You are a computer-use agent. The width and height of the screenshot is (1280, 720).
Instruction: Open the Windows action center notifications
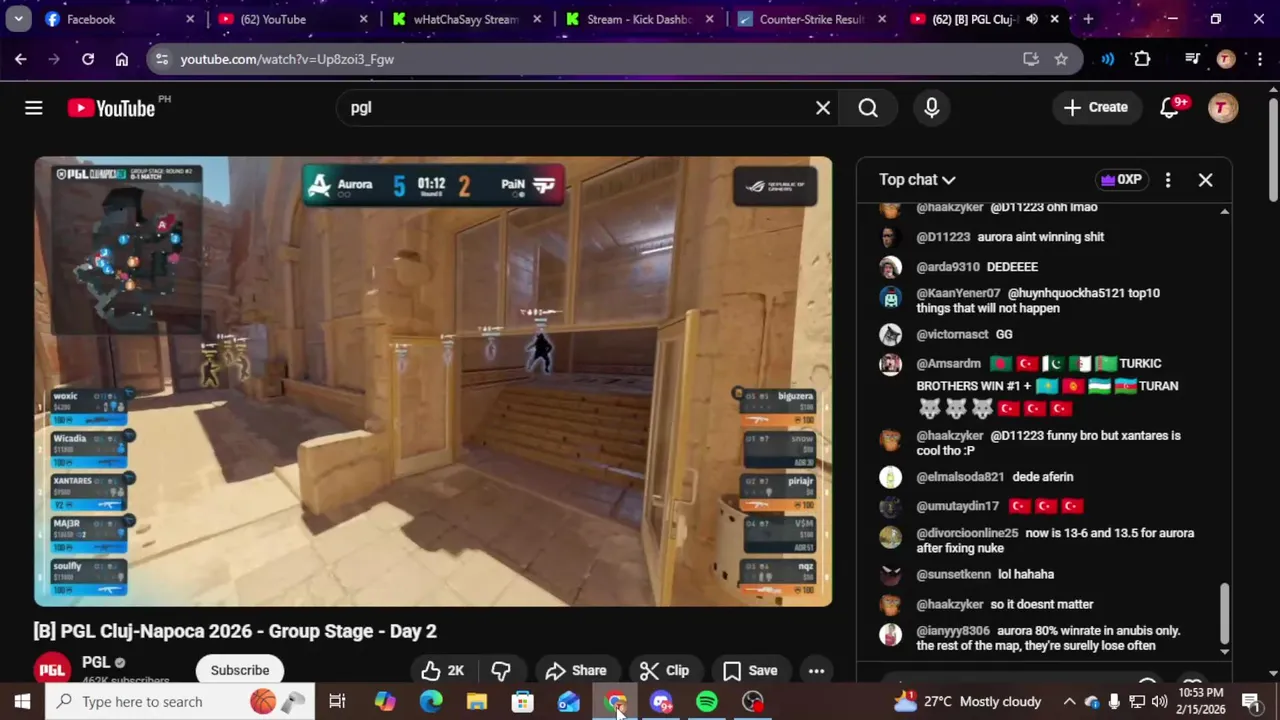(x=1251, y=702)
